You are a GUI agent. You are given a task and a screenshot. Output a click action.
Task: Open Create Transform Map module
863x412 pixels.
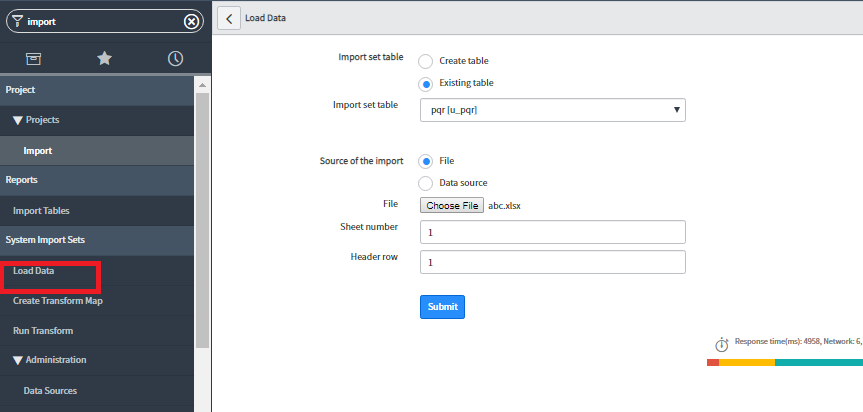(57, 301)
